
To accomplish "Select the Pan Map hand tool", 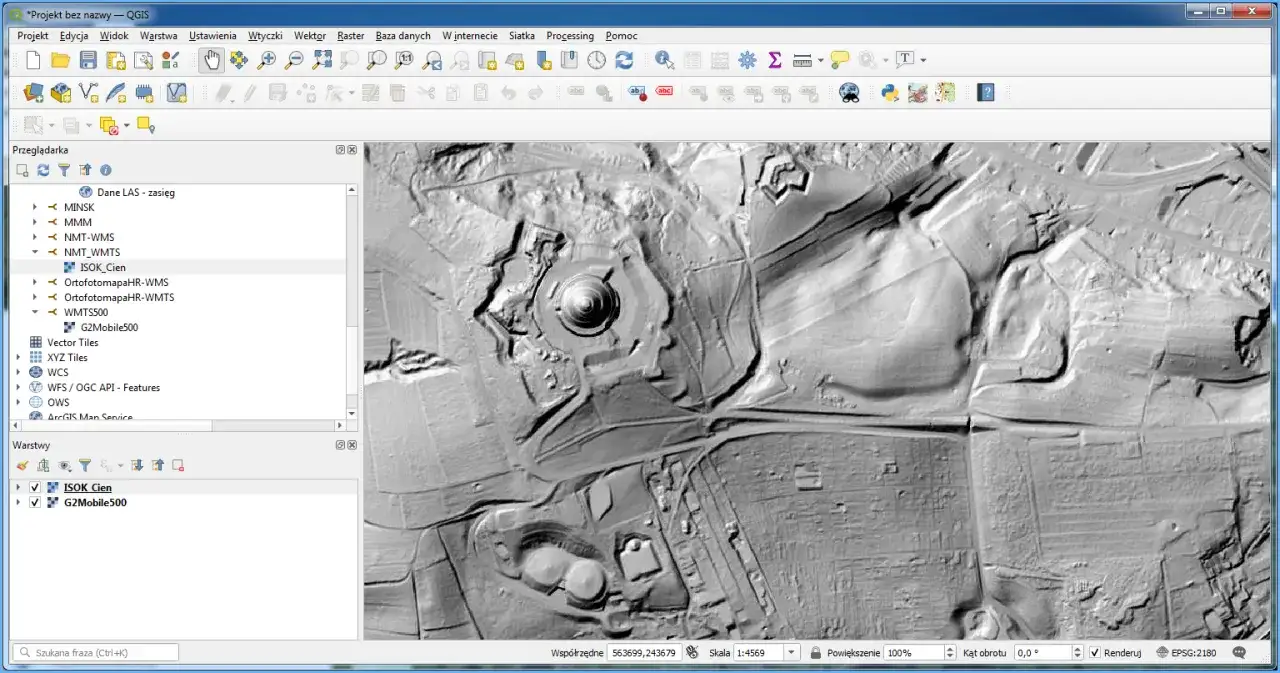I will [x=211, y=60].
